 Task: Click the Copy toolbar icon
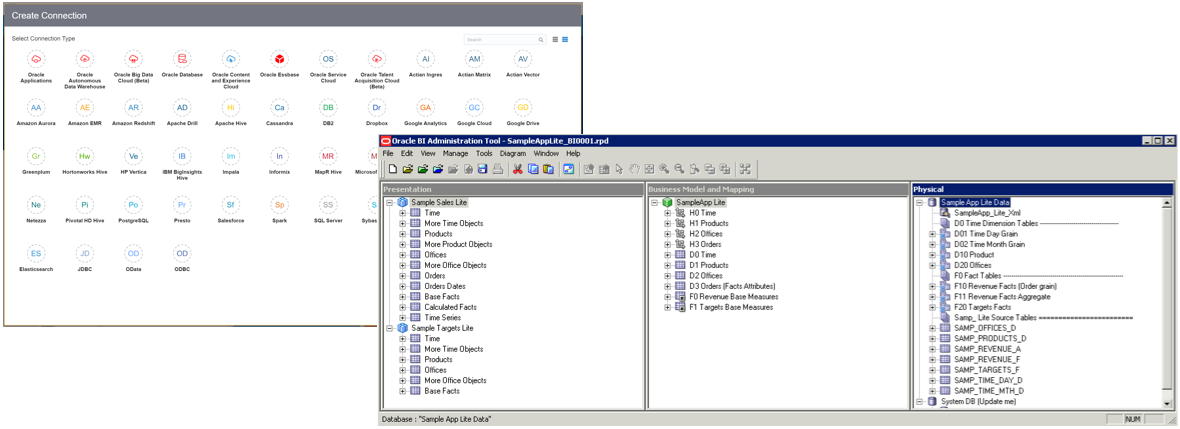(533, 169)
